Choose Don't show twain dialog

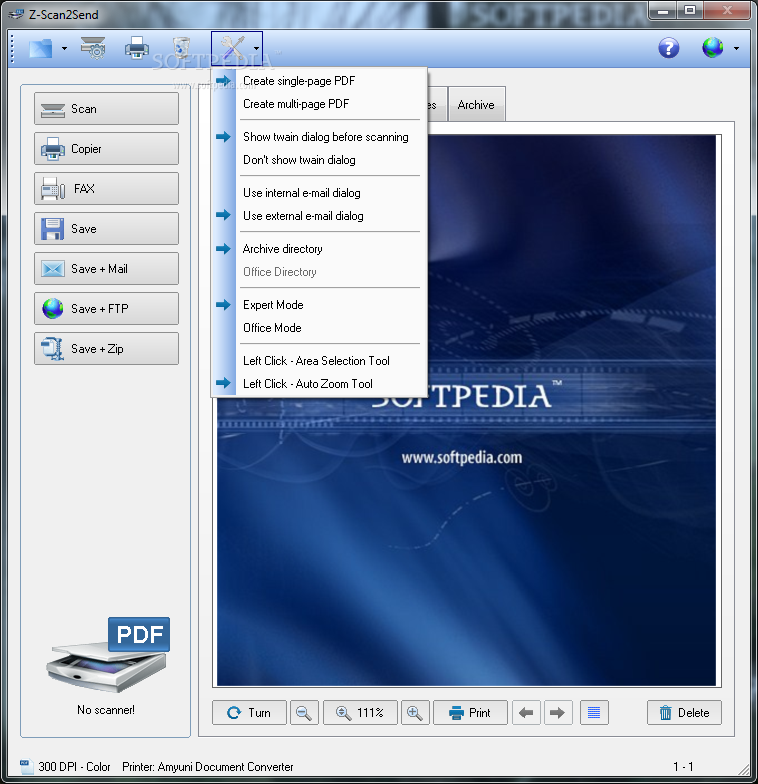point(320,160)
